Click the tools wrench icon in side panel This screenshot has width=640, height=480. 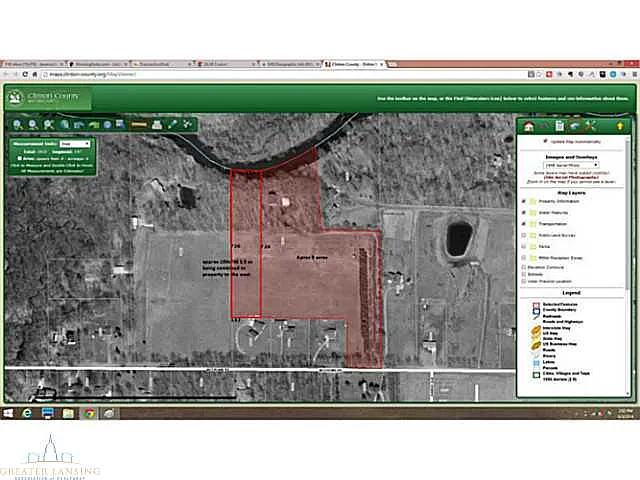tap(591, 125)
